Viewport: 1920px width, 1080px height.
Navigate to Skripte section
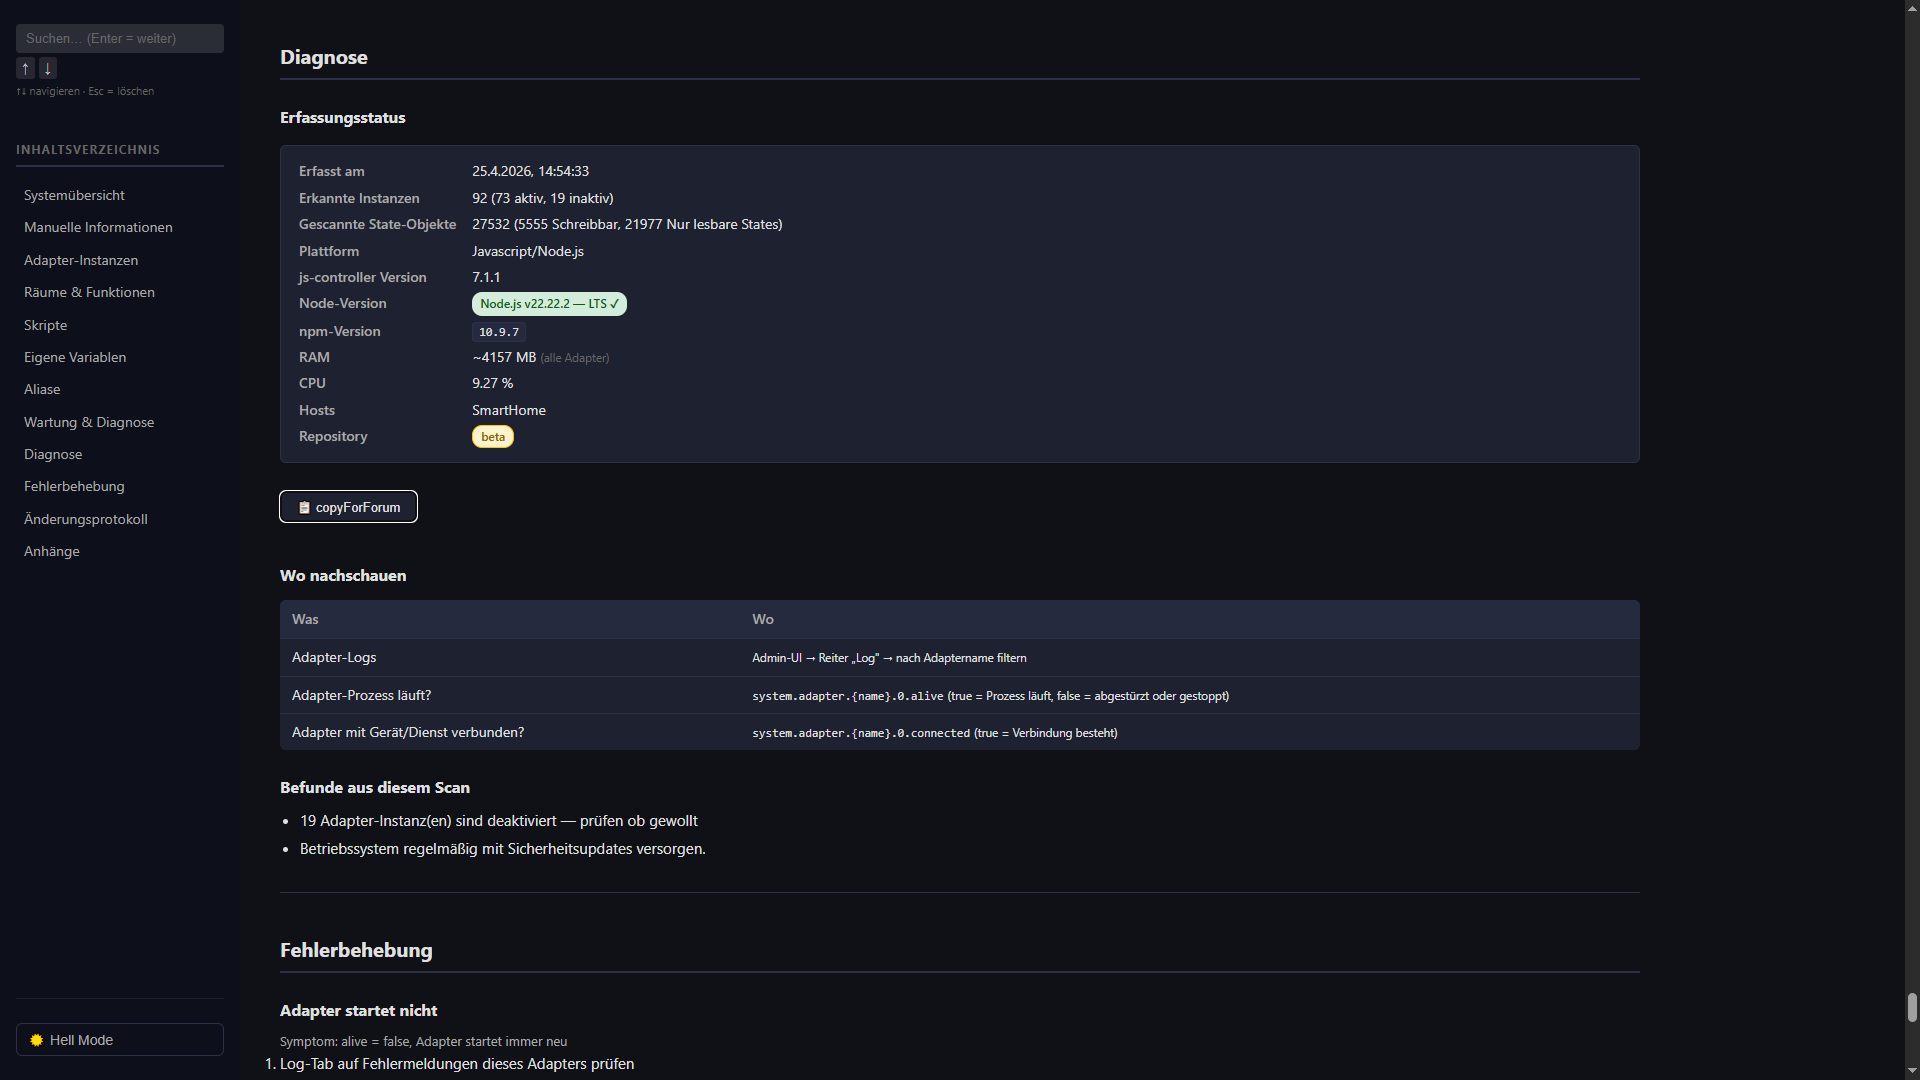(46, 325)
